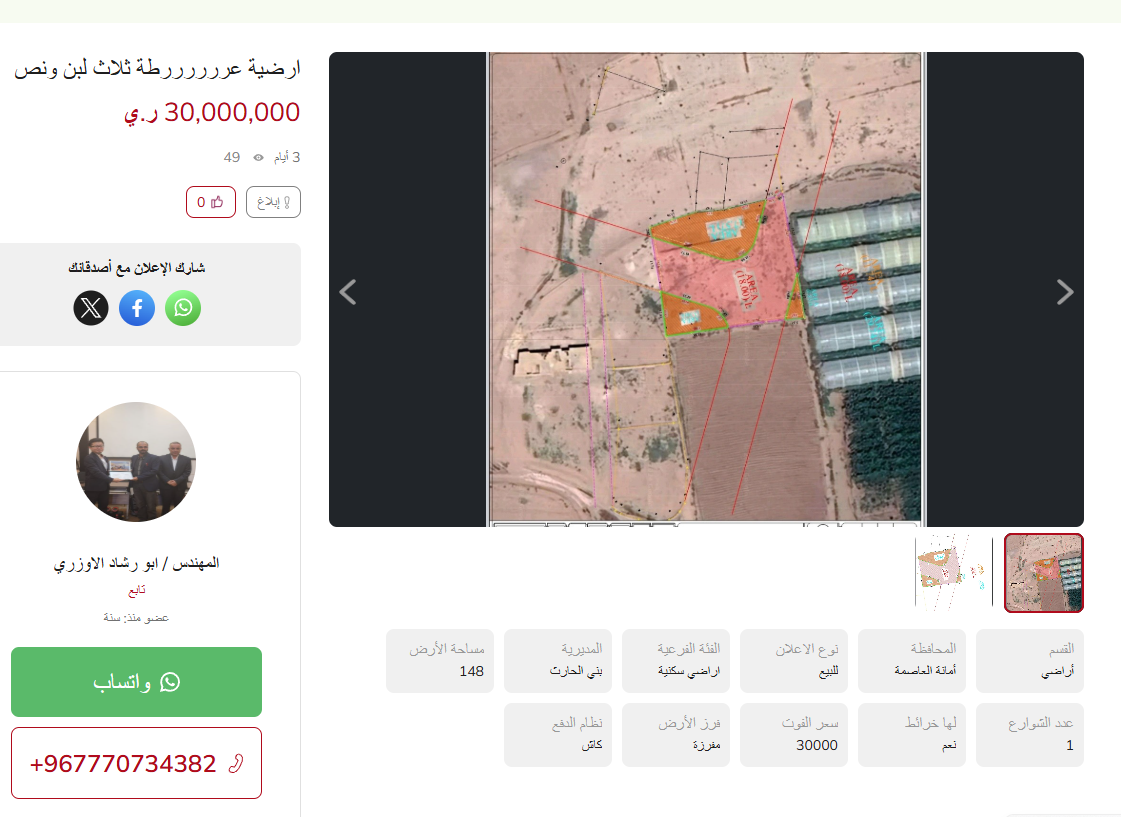Like the listing with thumbs-up button
This screenshot has width=1121, height=817.
(211, 202)
